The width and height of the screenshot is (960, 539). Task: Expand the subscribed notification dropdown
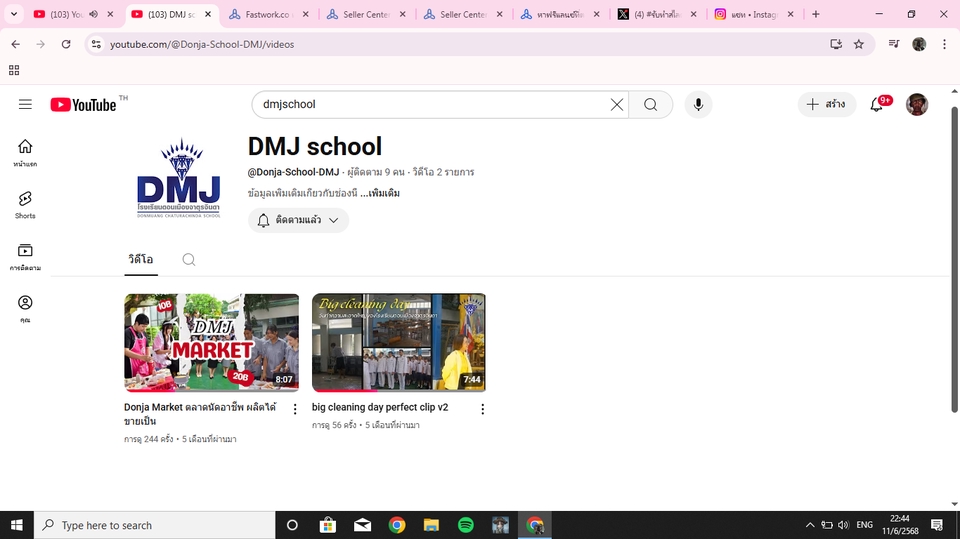point(298,220)
